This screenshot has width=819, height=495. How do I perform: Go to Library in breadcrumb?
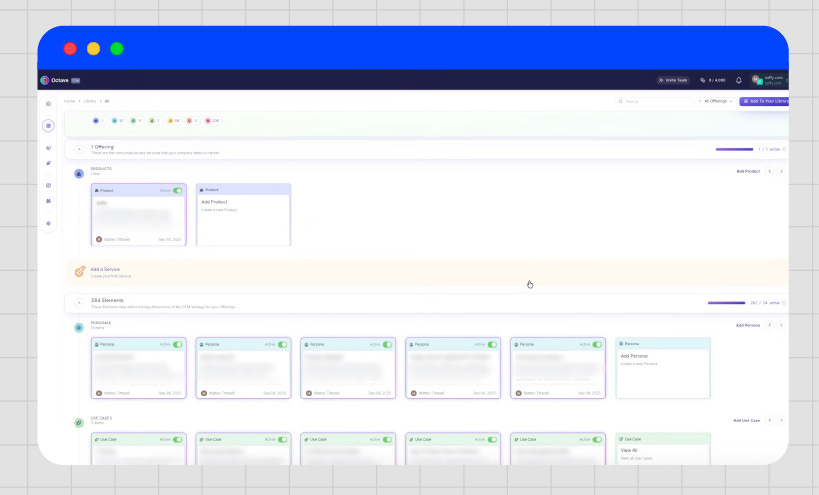pos(90,101)
